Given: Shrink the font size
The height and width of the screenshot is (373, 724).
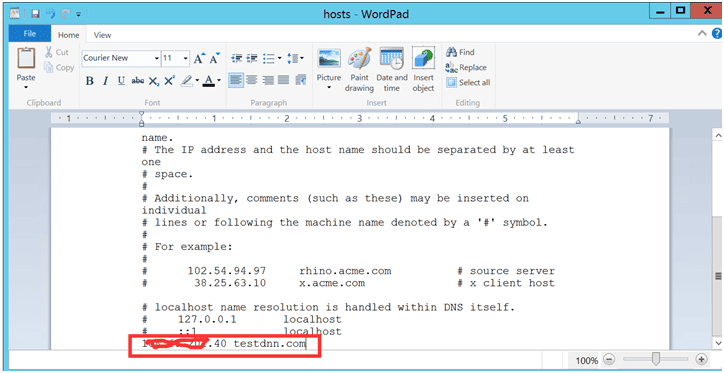Looking at the screenshot, I should [x=215, y=58].
